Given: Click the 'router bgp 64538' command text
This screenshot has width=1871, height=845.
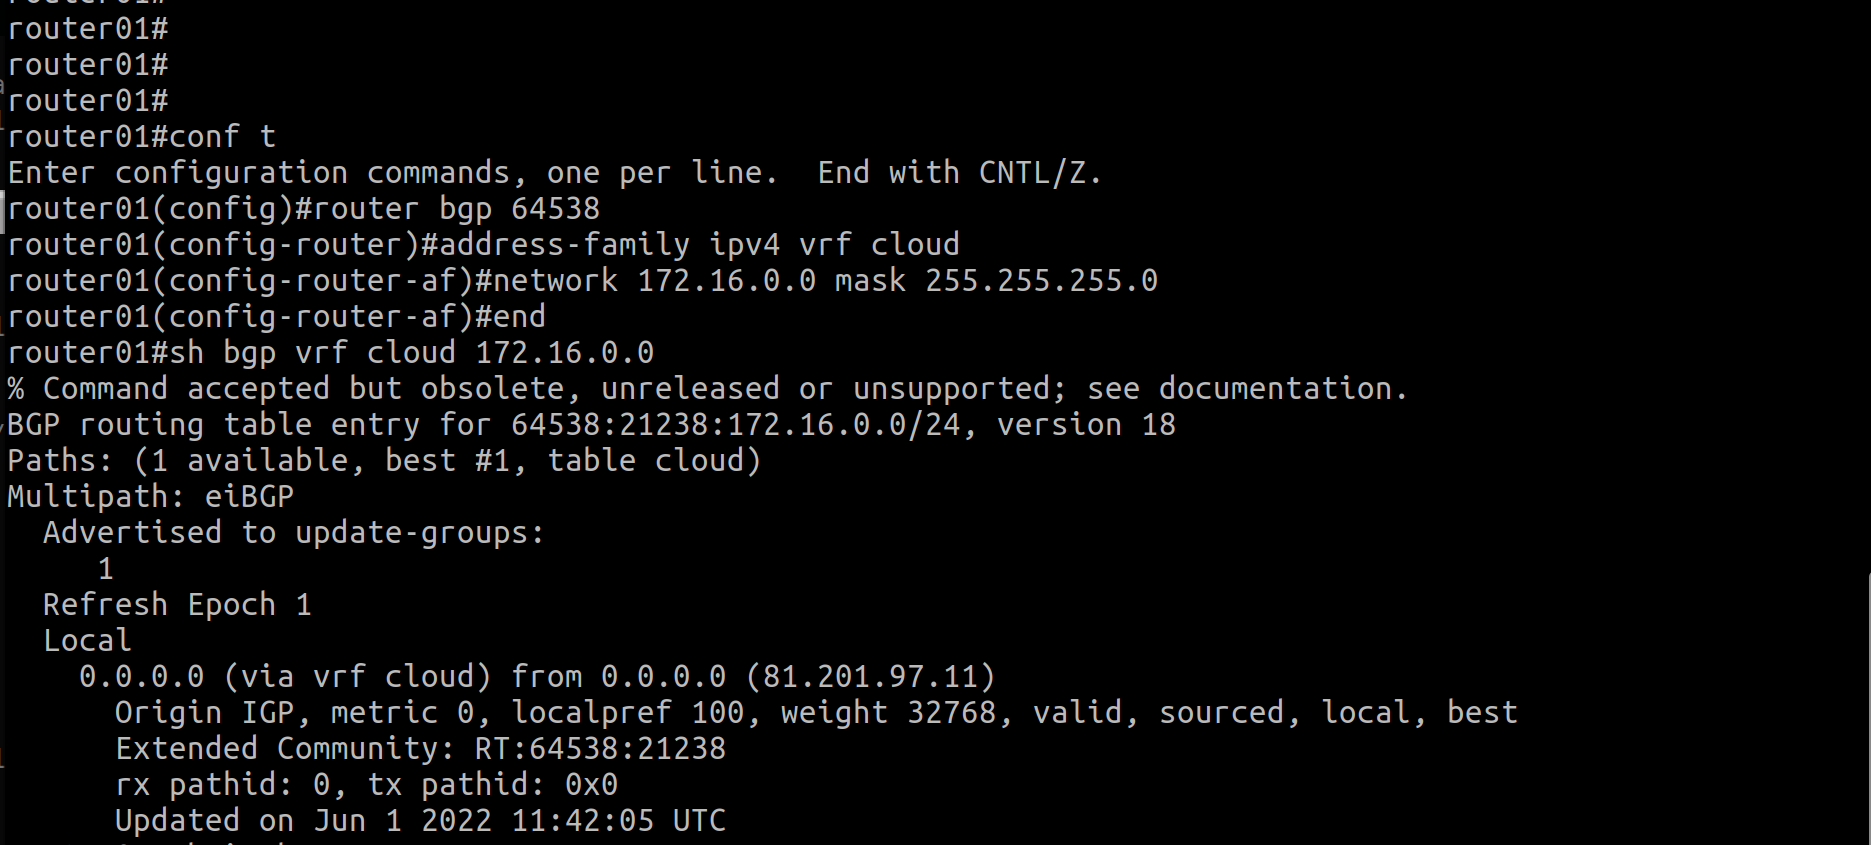Looking at the screenshot, I should point(456,208).
